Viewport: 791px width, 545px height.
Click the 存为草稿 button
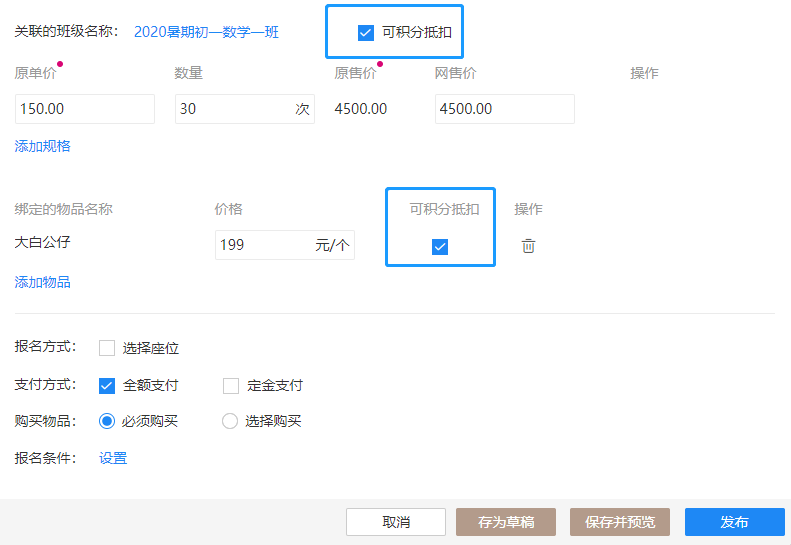tap(506, 522)
